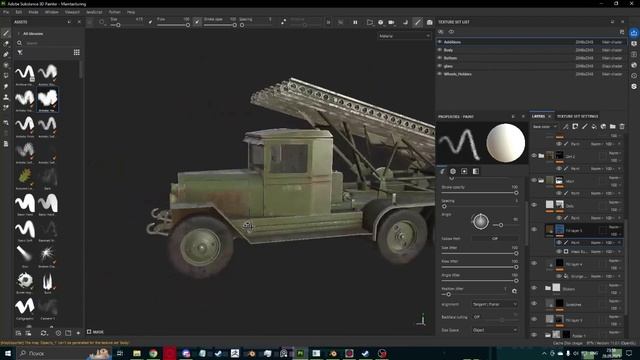Image resolution: width=640 pixels, height=360 pixels.
Task: Select the Paint brush tool in the left toolbar
Action: (x=6, y=33)
